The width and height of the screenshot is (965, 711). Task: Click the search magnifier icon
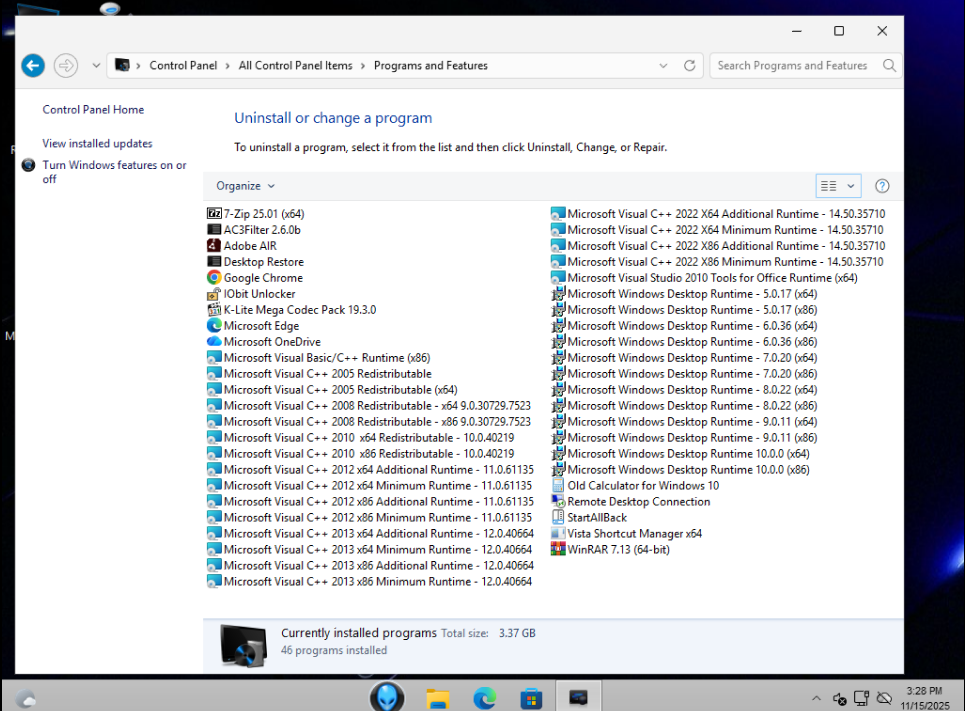coord(889,65)
